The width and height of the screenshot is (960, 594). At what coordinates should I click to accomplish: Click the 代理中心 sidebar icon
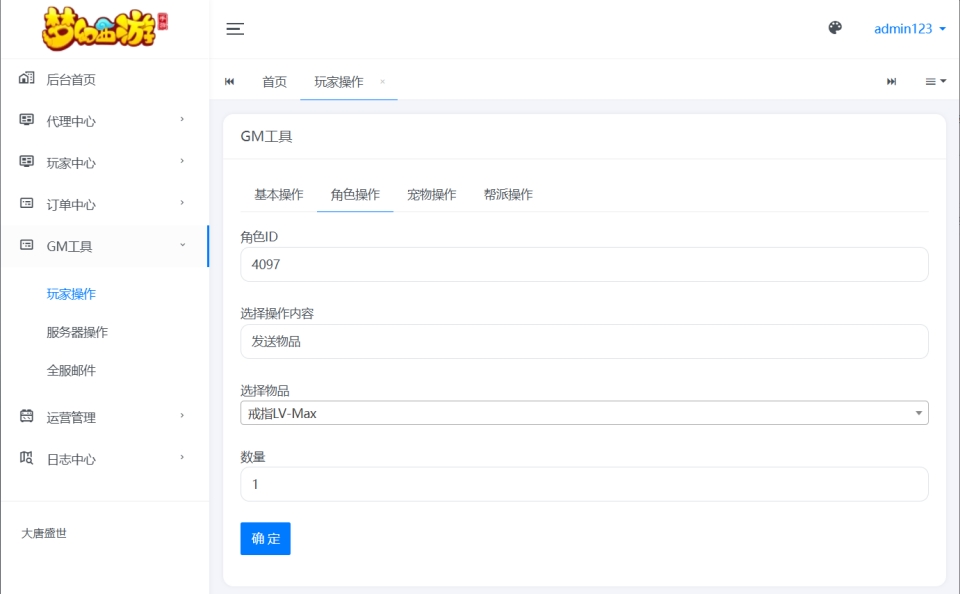pos(26,119)
